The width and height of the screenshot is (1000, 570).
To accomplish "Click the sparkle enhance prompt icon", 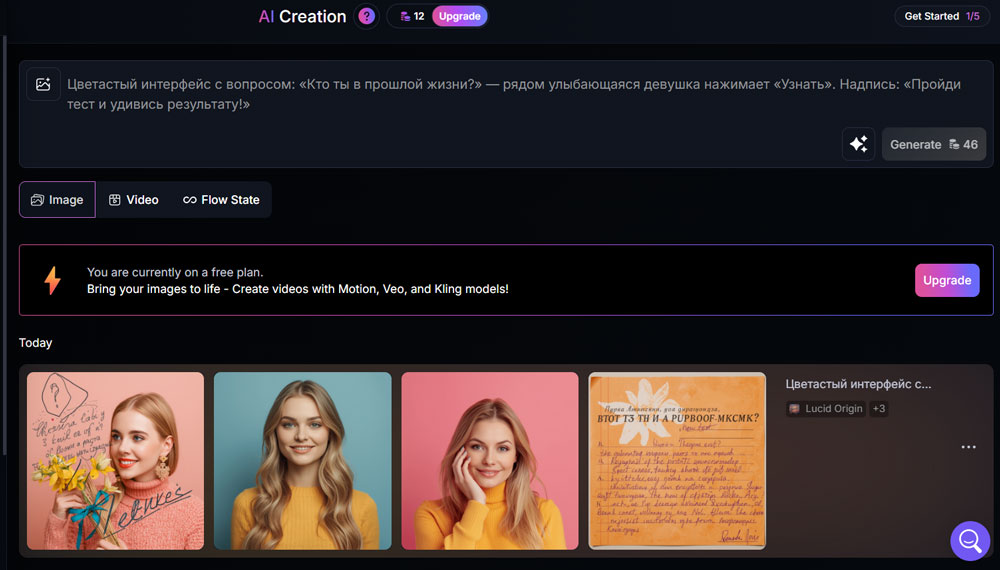I will [858, 144].
